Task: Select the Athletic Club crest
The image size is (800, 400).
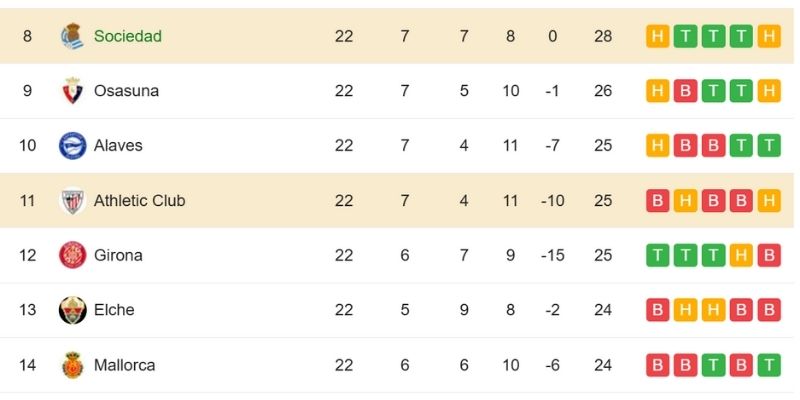Action: click(x=73, y=200)
